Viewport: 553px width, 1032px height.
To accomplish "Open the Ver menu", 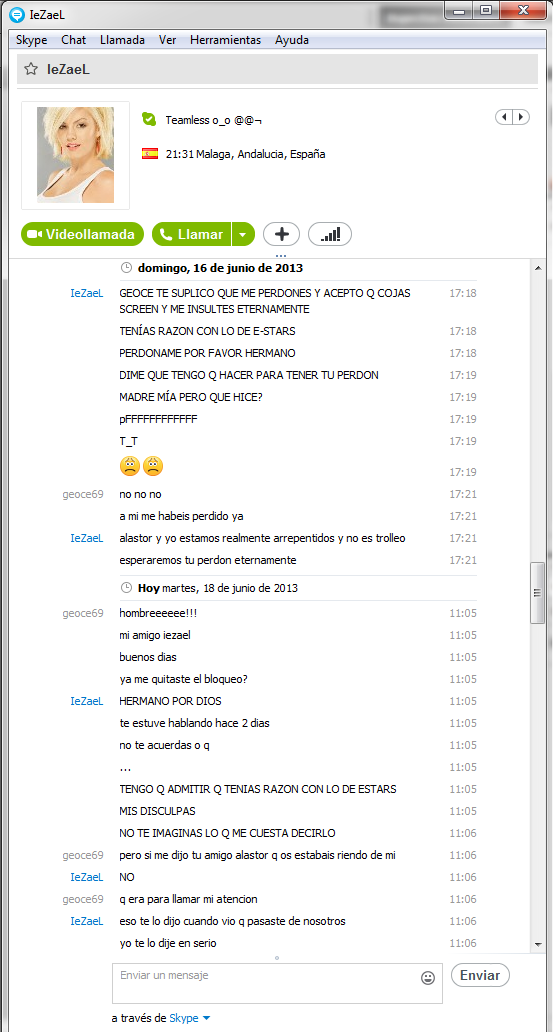I will [167, 40].
